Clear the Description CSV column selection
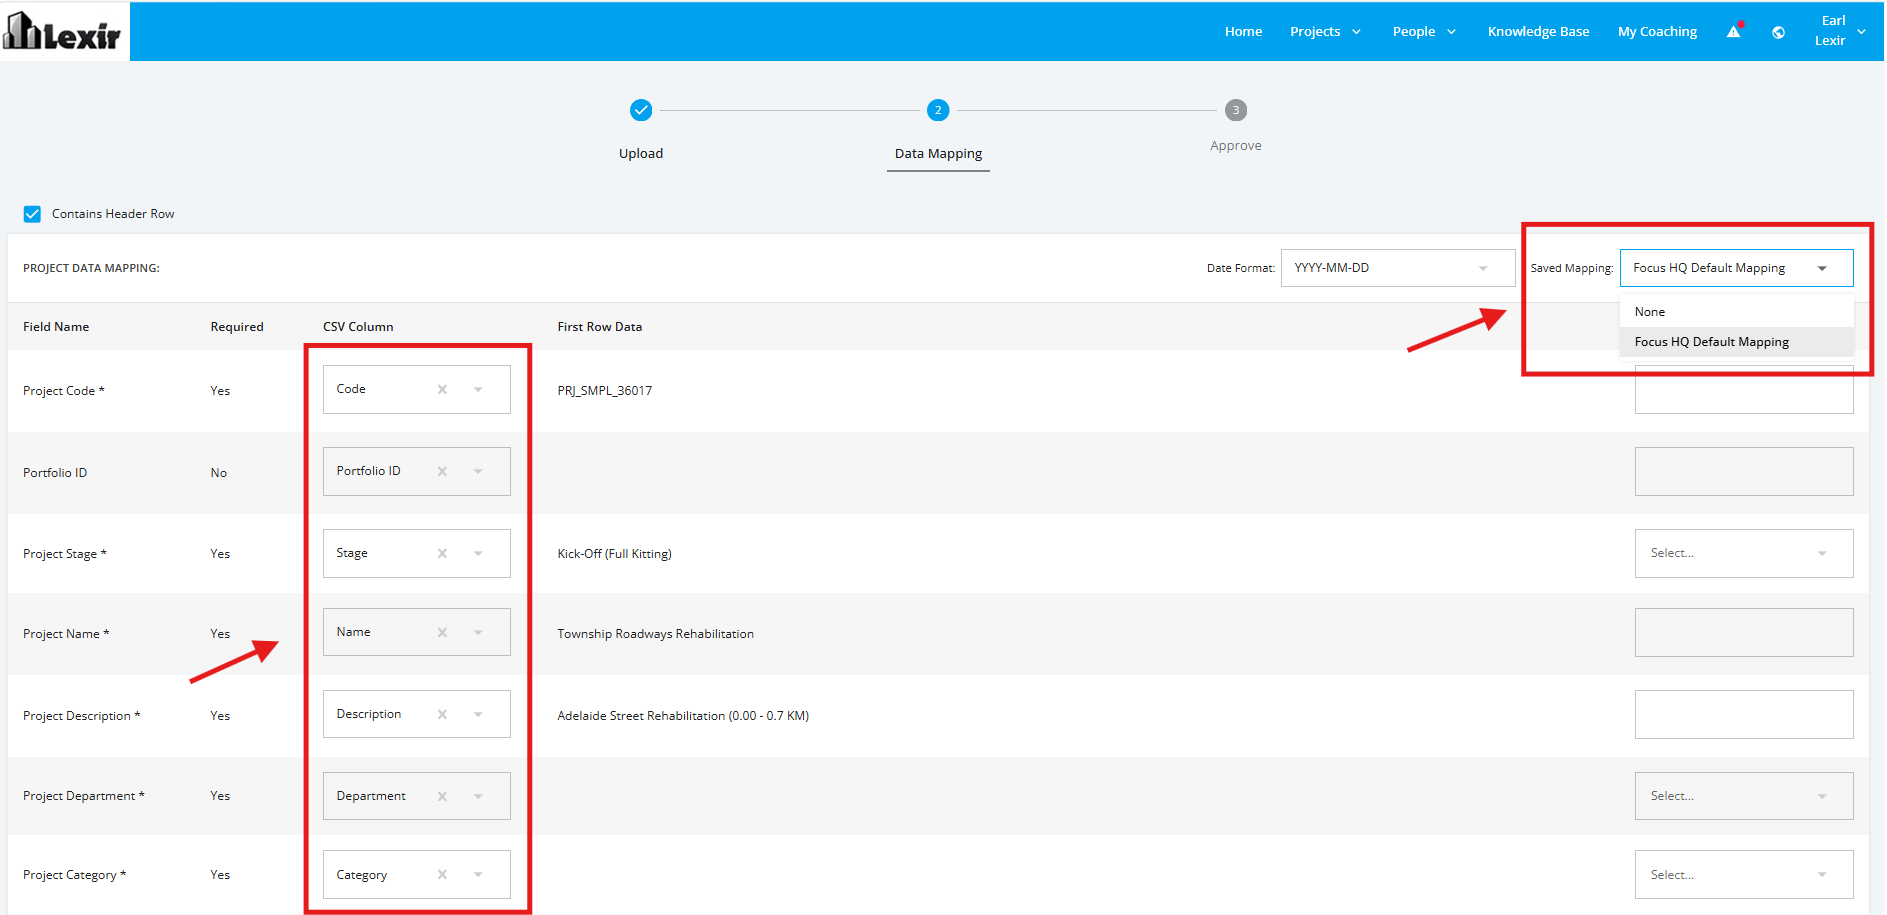1887x915 pixels. point(442,714)
